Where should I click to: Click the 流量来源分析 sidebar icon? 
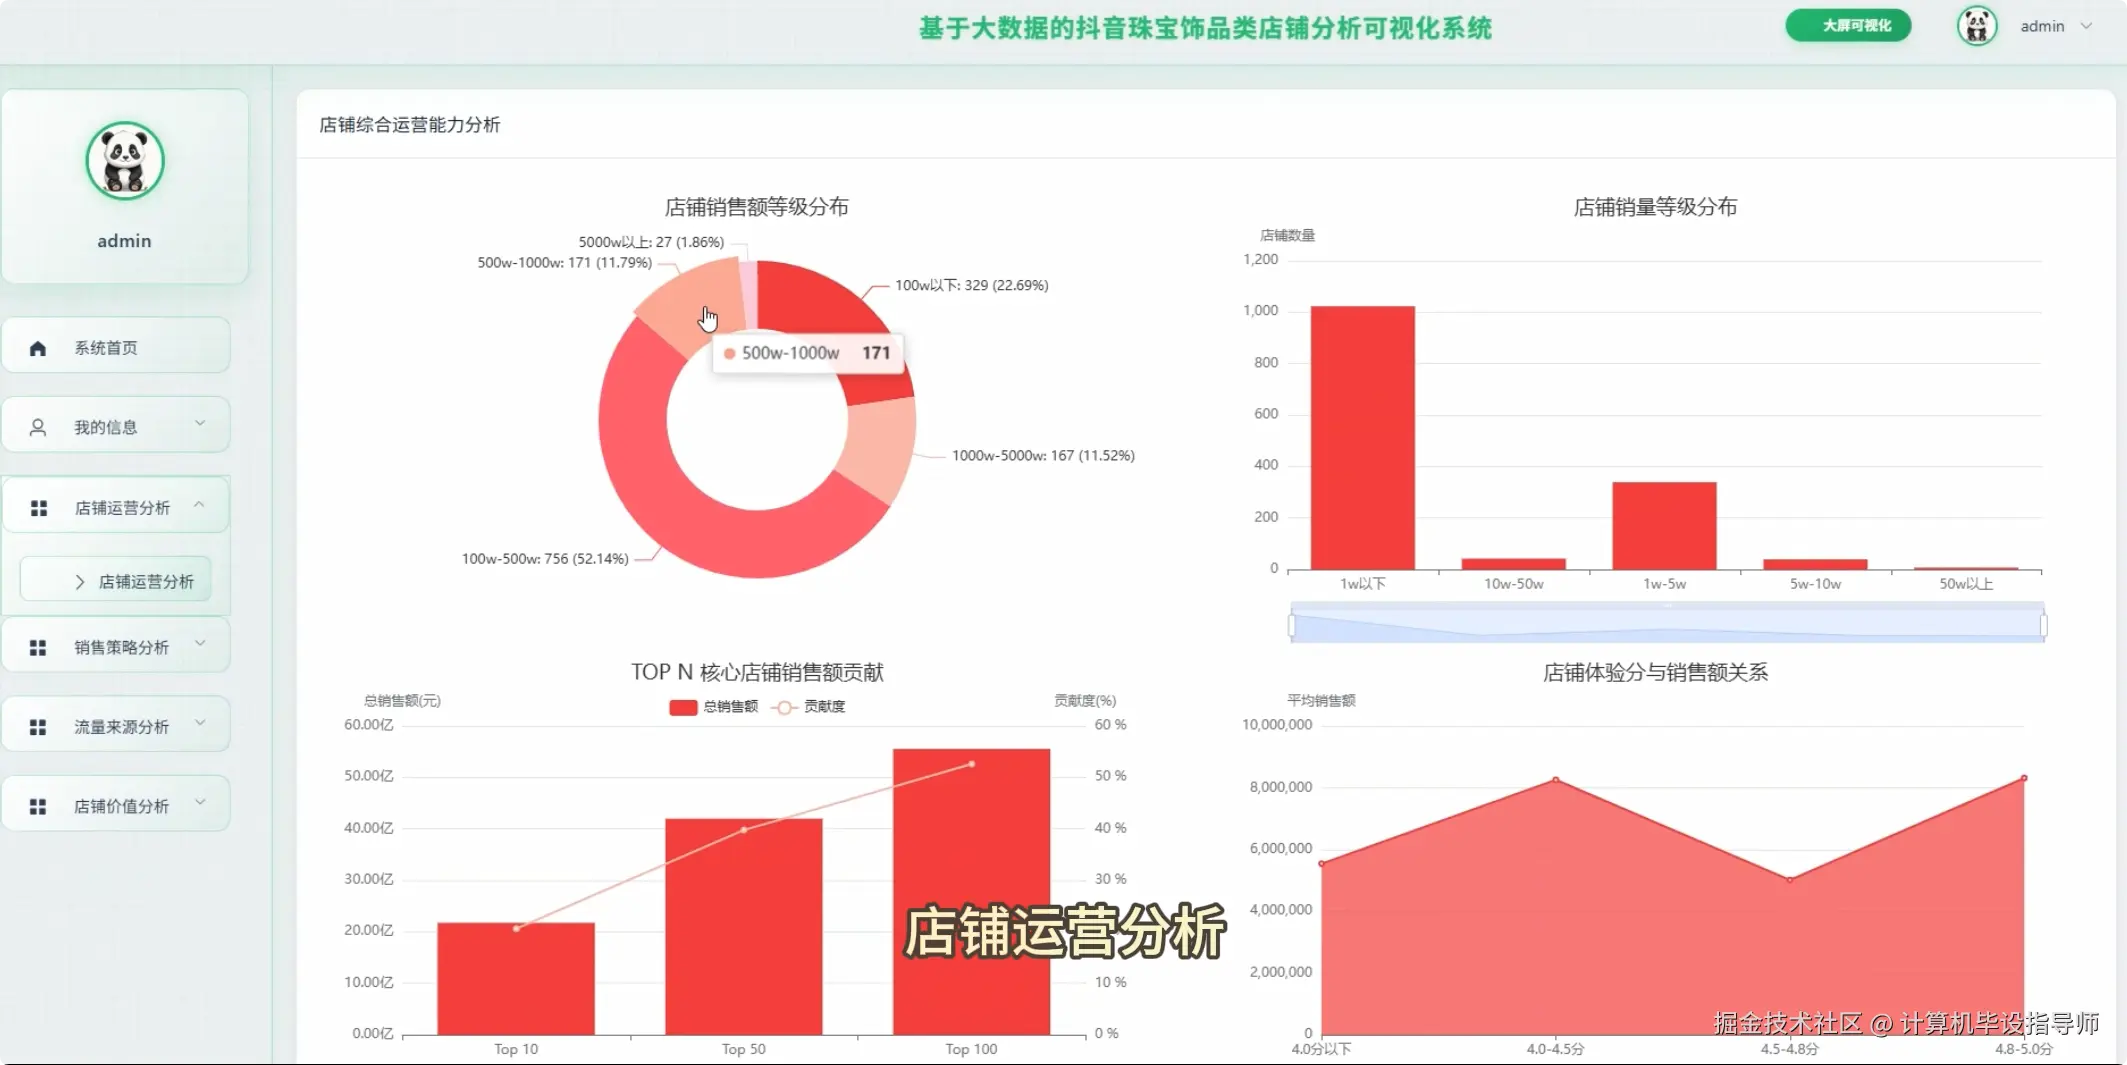[x=39, y=725]
